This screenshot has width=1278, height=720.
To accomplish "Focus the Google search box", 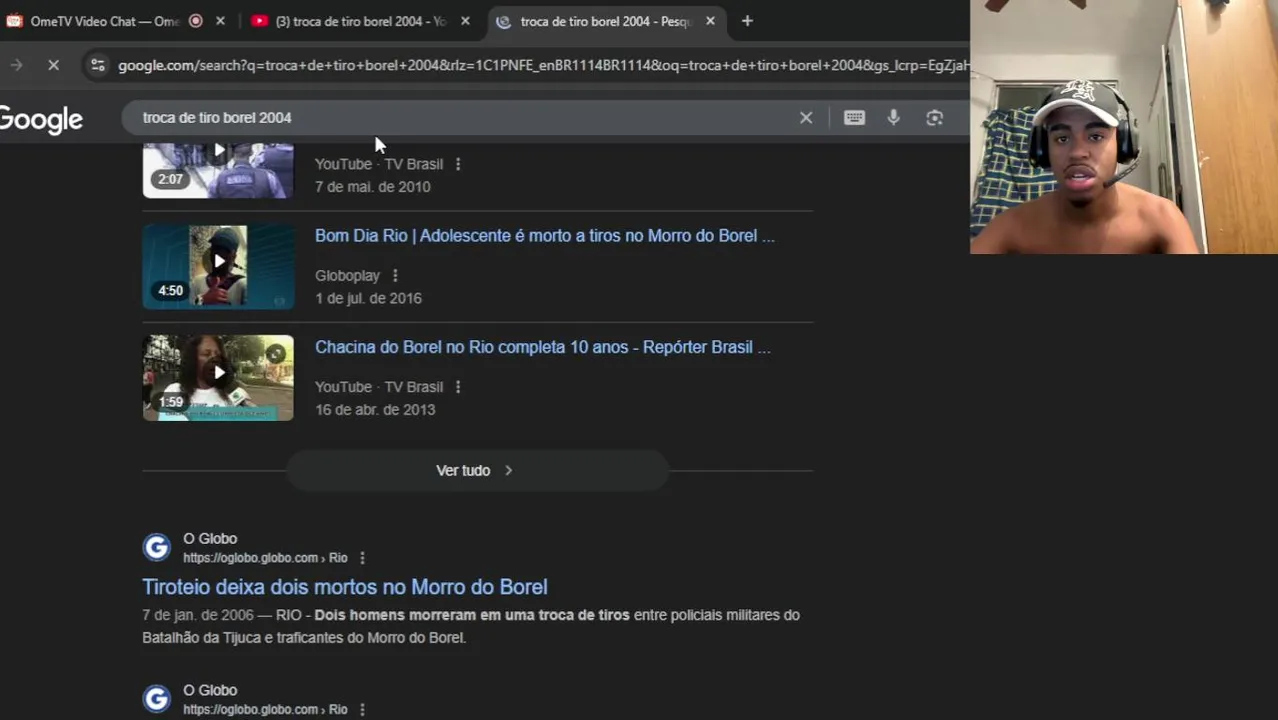I will point(465,117).
